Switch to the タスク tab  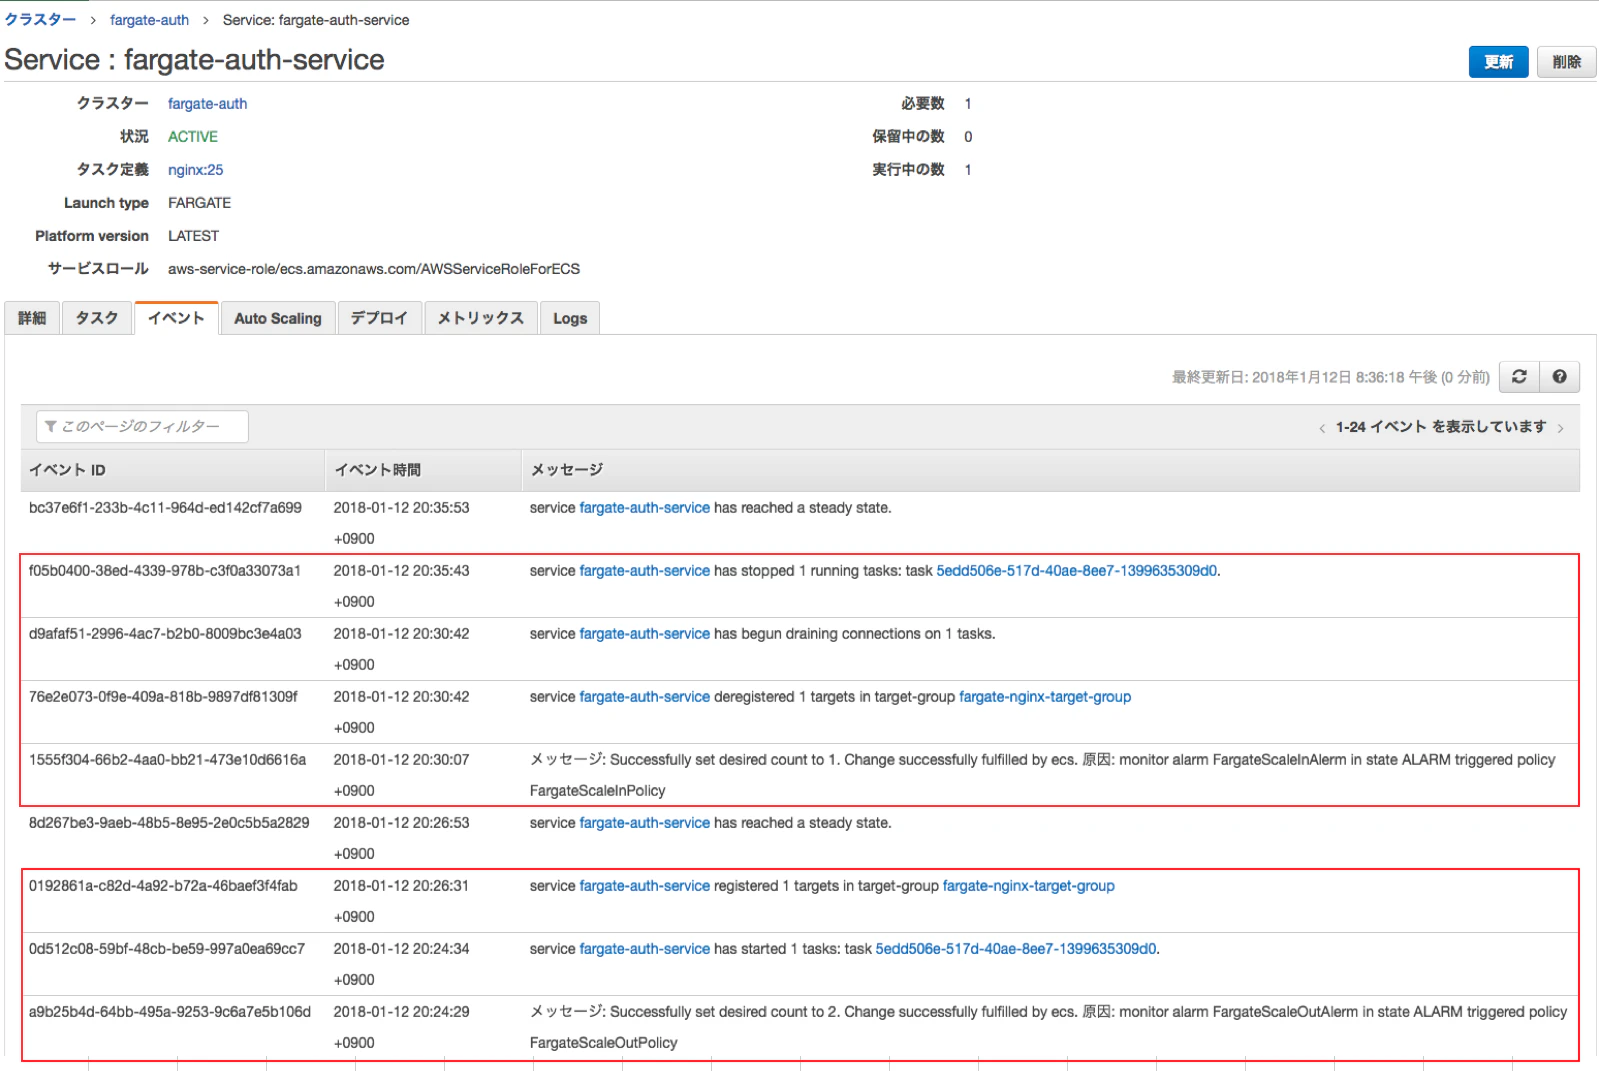97,318
